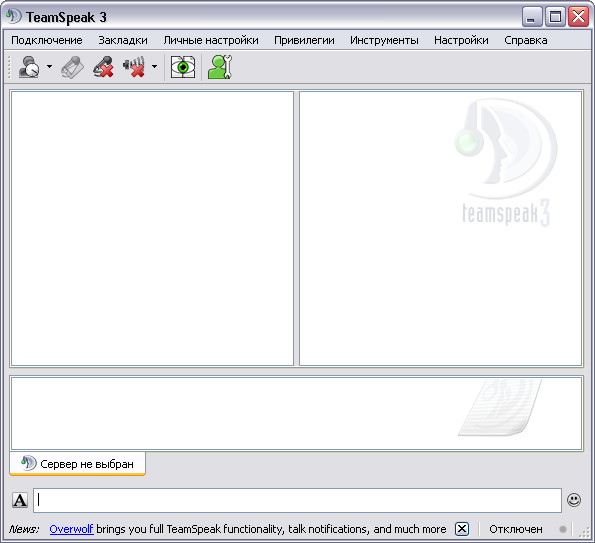
Task: Toggle the mute speakers icon
Action: [134, 67]
